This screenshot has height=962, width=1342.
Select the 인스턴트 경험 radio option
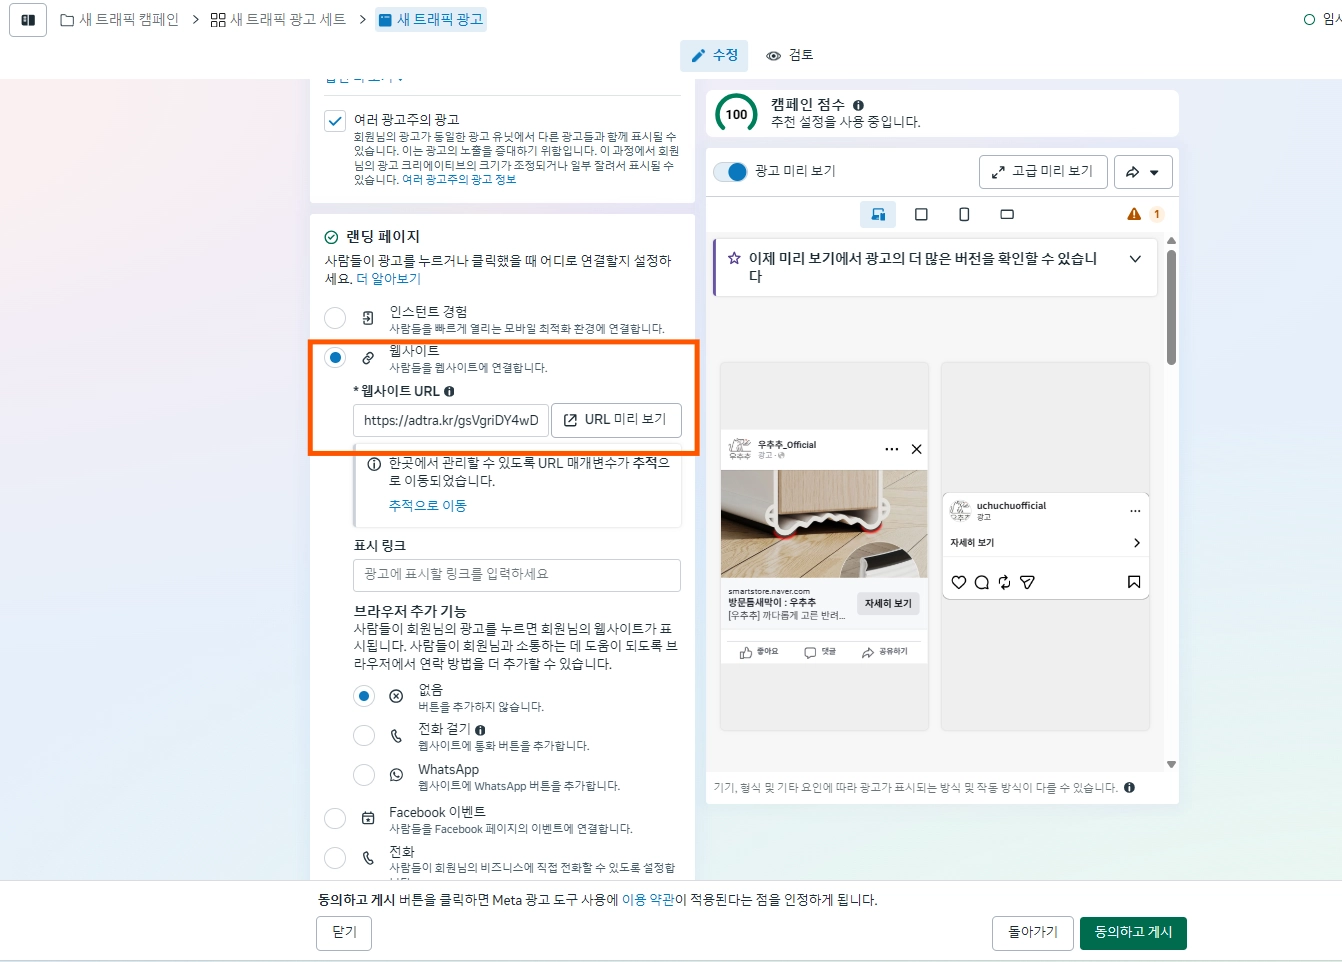[335, 318]
